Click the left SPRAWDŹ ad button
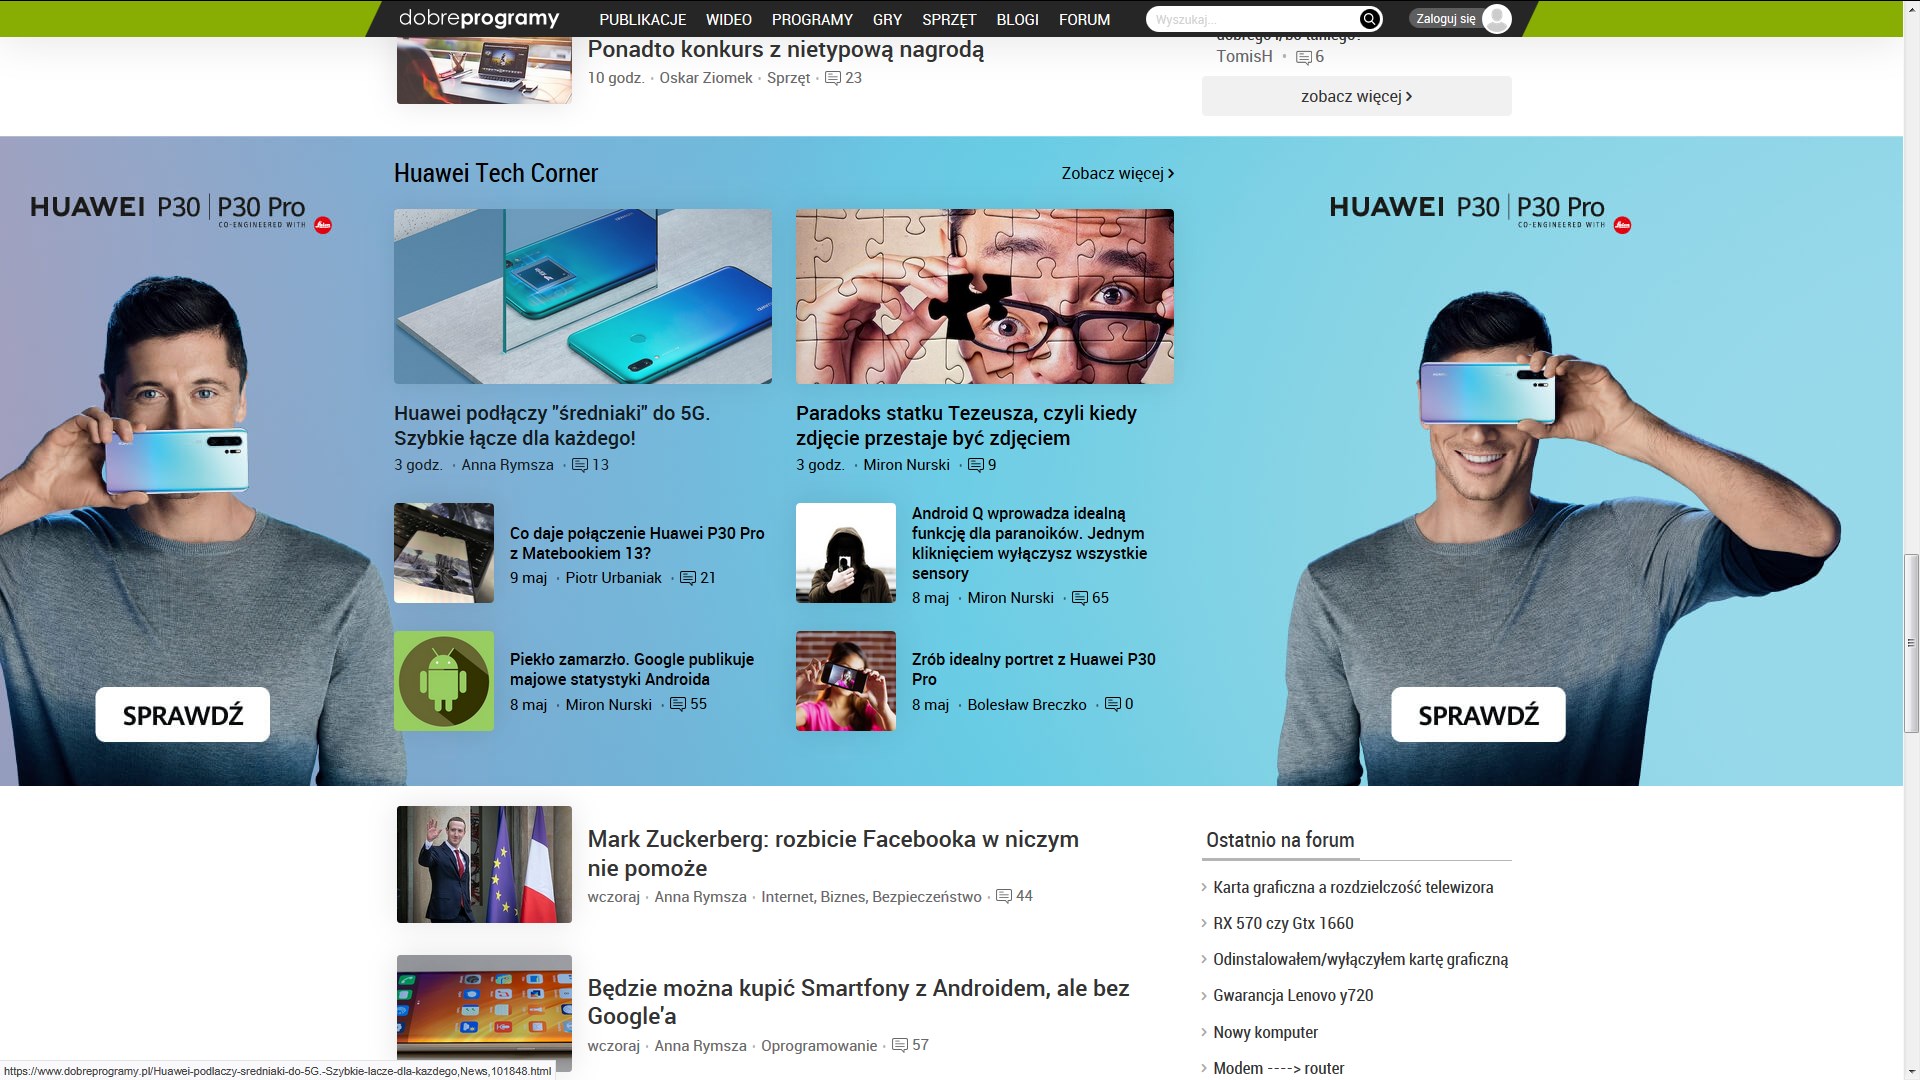The image size is (1920, 1080). (183, 715)
